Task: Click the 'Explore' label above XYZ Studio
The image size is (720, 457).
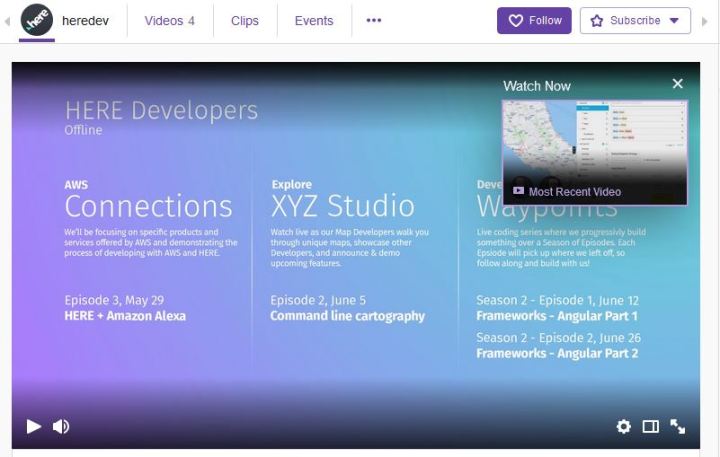Action: tap(292, 185)
